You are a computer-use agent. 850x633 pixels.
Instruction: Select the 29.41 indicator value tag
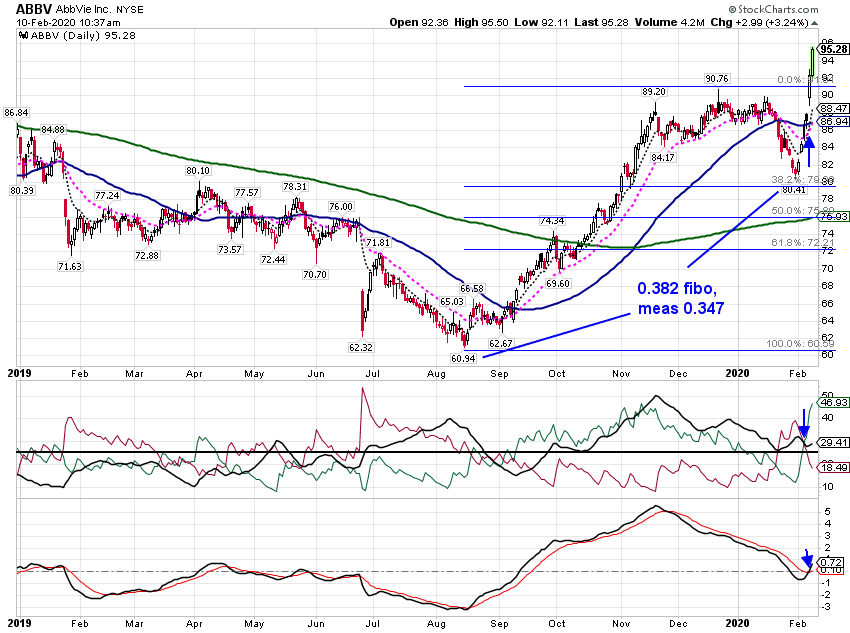coord(834,443)
